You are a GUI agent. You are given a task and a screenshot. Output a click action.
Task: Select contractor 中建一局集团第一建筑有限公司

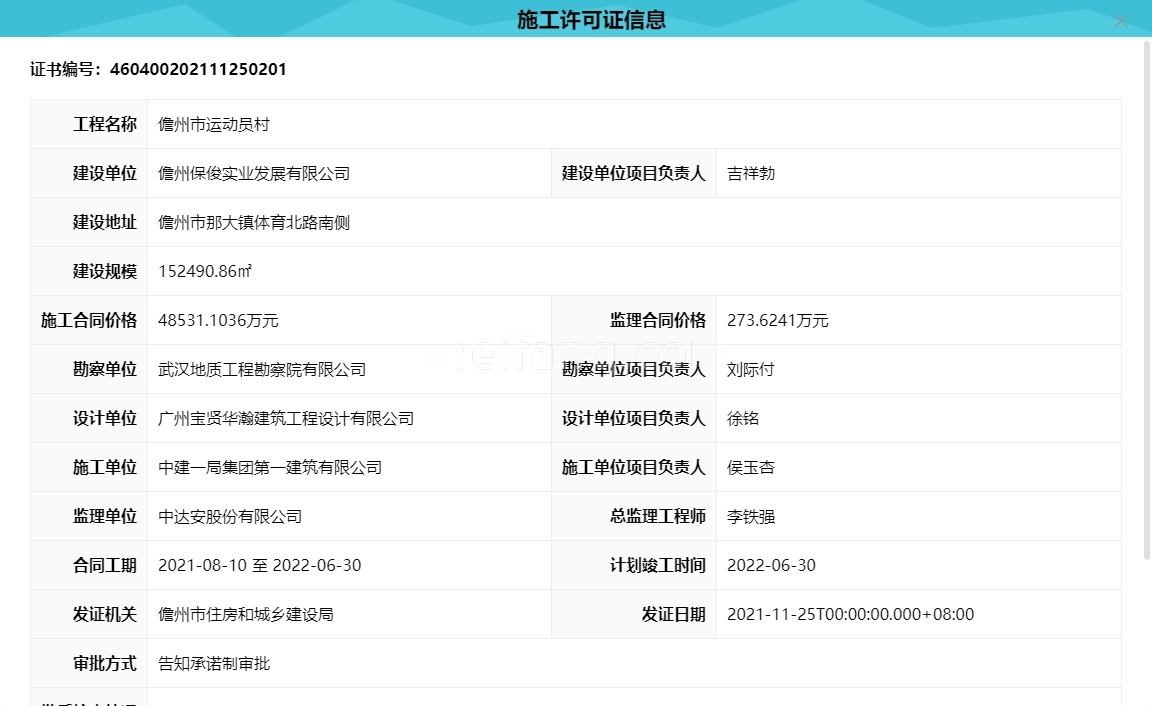tap(270, 468)
